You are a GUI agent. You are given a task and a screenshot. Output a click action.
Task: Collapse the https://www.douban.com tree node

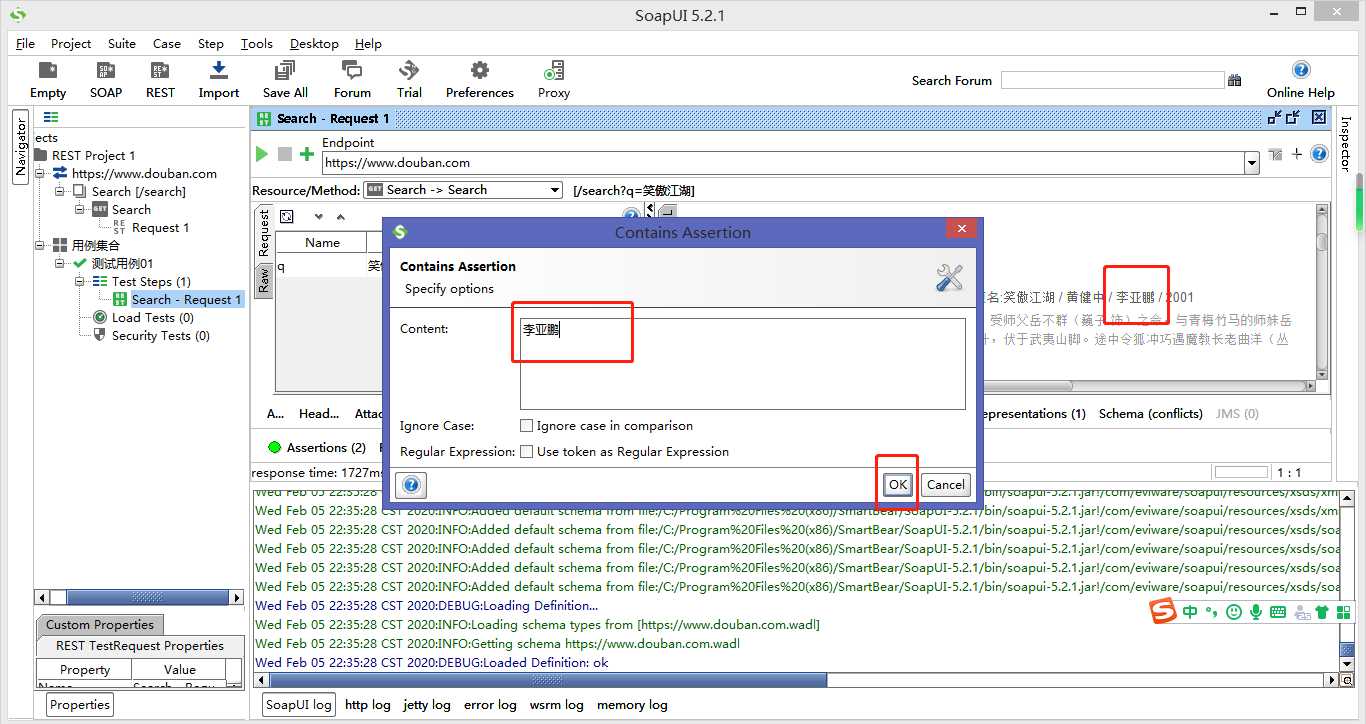pos(41,173)
